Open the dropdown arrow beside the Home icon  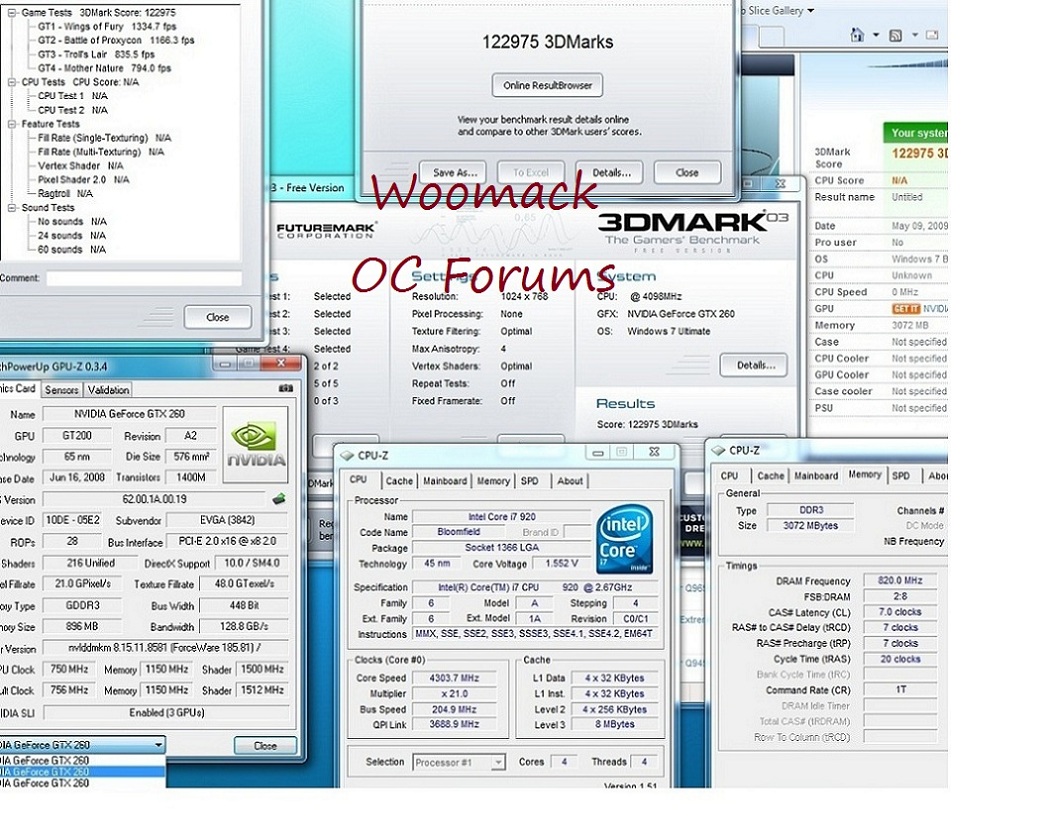click(x=875, y=35)
